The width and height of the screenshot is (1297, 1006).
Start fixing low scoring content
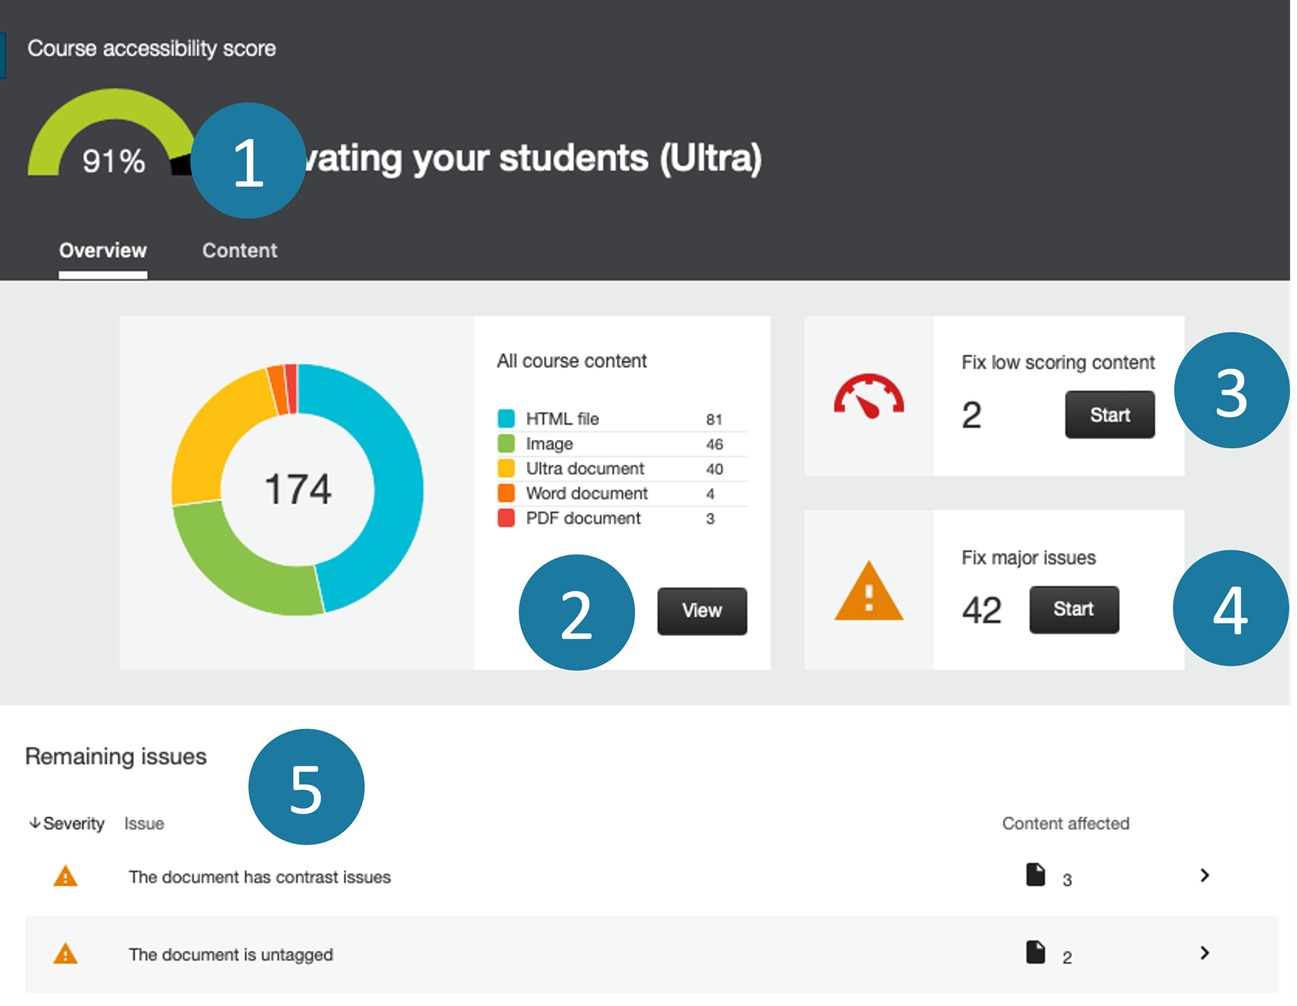[1110, 415]
